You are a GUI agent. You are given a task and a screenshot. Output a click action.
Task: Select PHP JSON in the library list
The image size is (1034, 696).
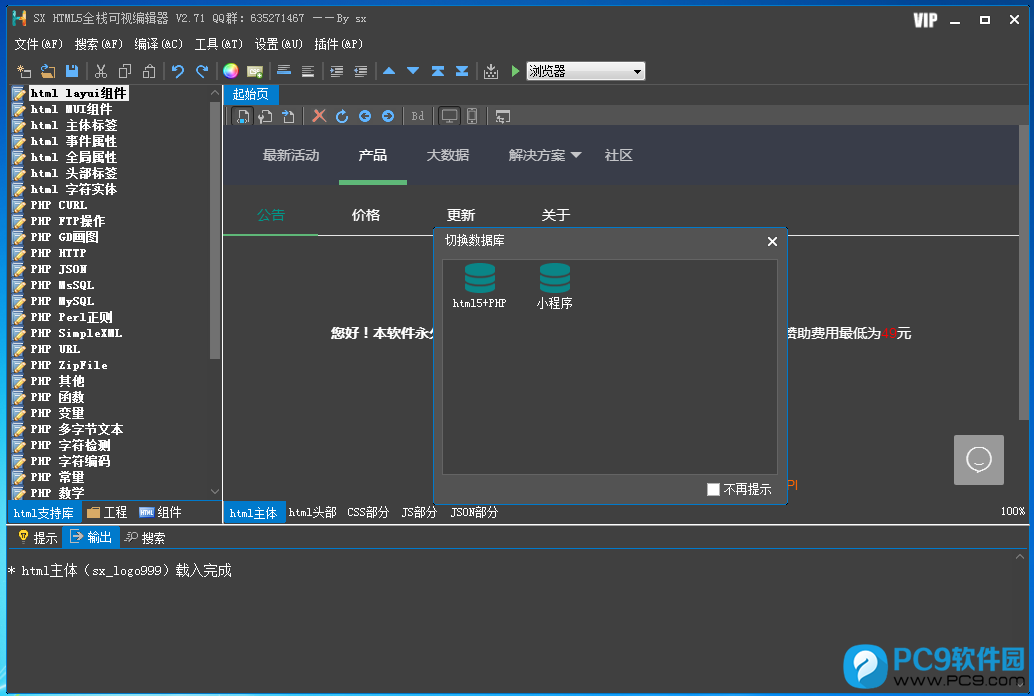point(59,269)
